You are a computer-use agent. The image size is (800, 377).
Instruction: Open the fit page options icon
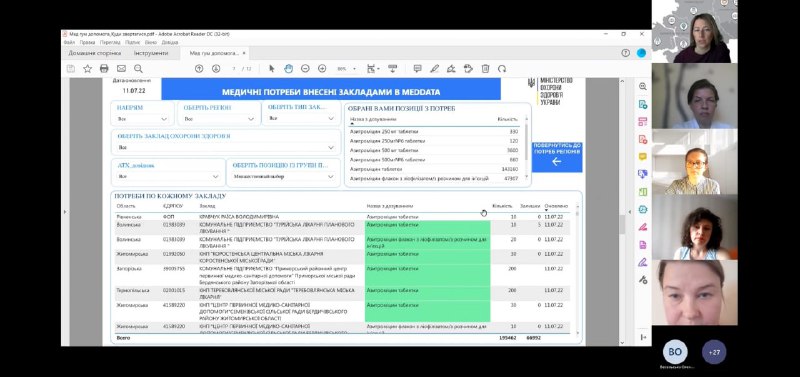pos(371,68)
